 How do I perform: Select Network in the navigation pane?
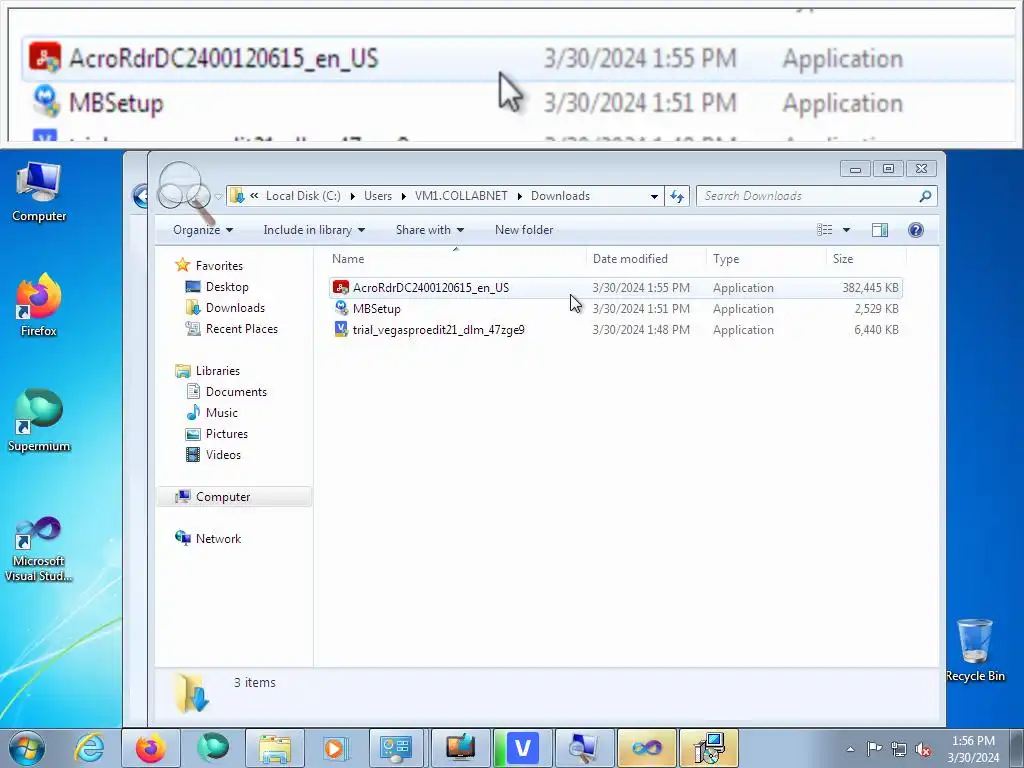pos(208,539)
